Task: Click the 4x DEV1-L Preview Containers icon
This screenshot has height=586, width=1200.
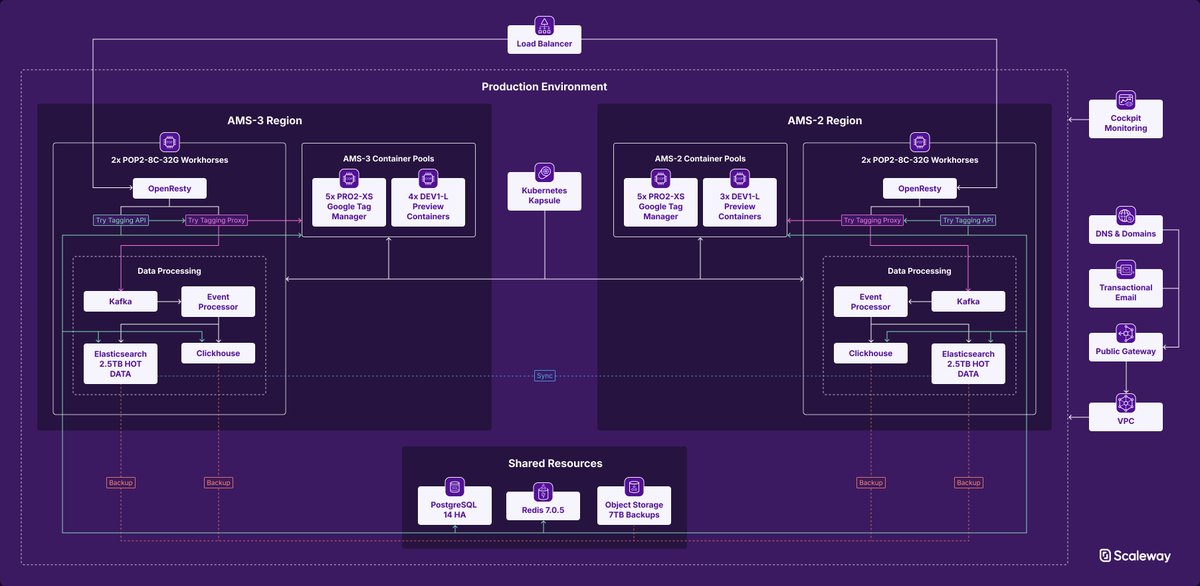Action: (x=428, y=179)
